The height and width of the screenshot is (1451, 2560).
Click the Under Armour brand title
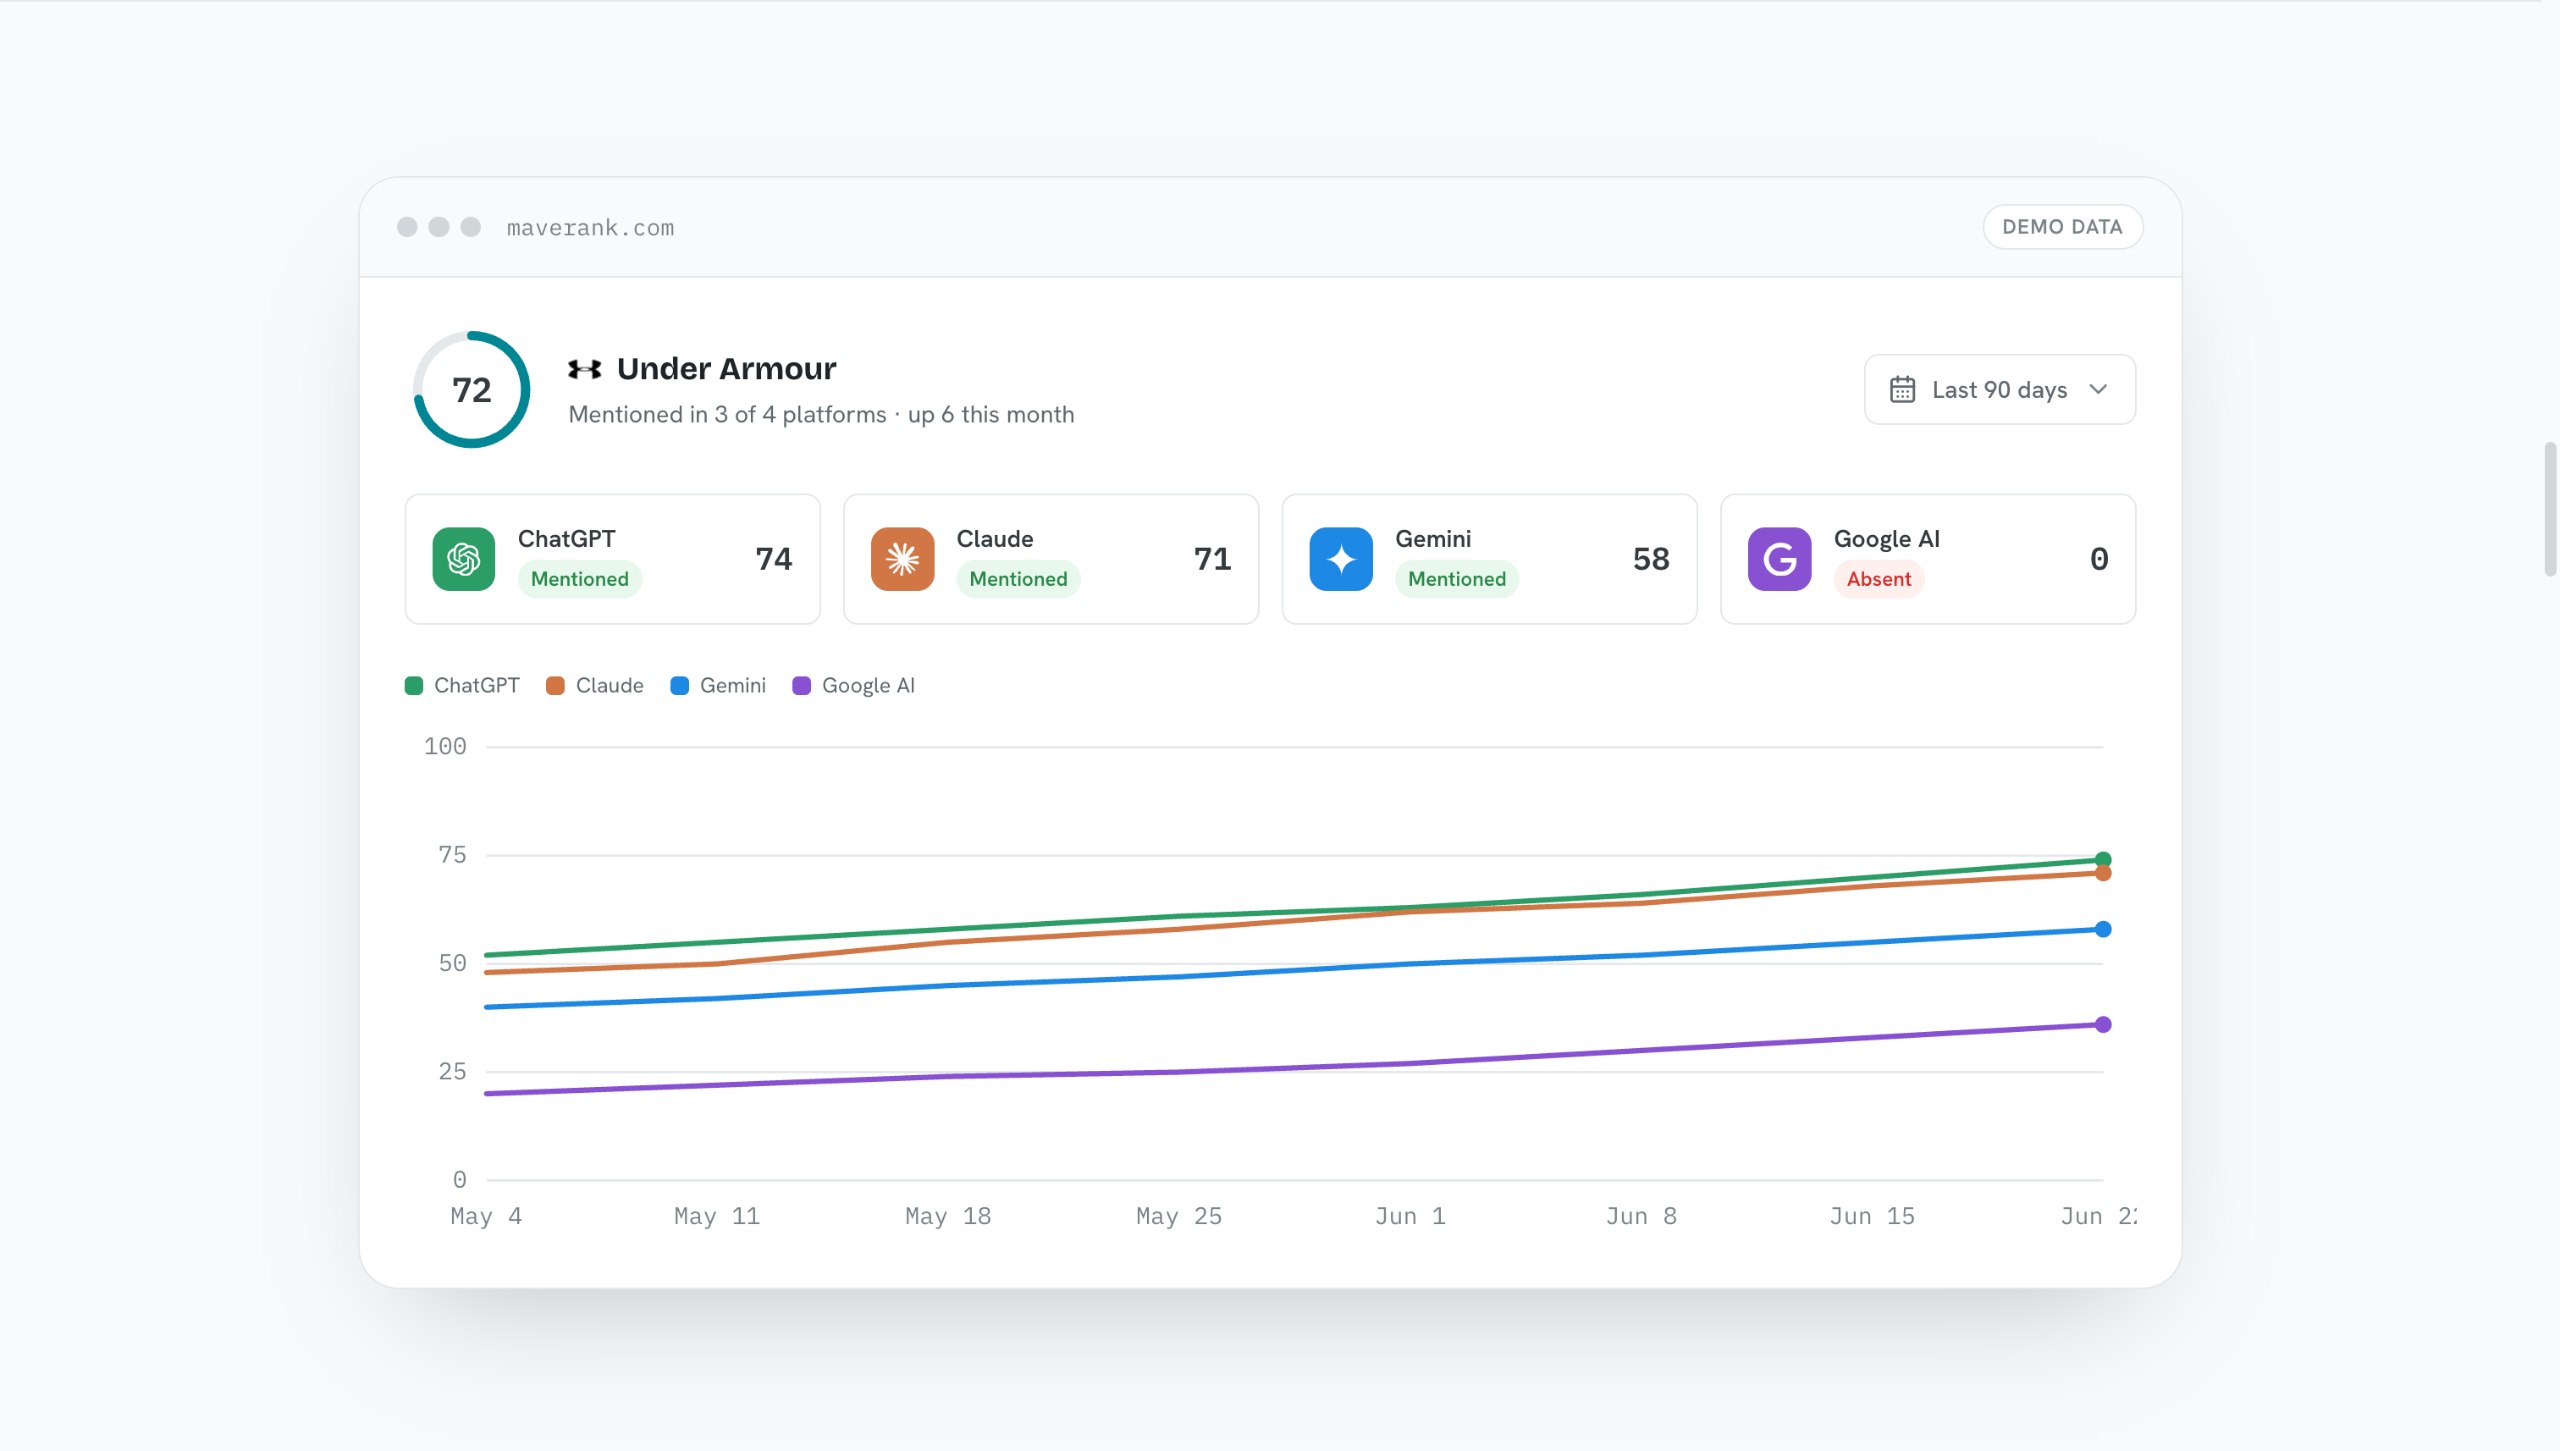coord(726,369)
